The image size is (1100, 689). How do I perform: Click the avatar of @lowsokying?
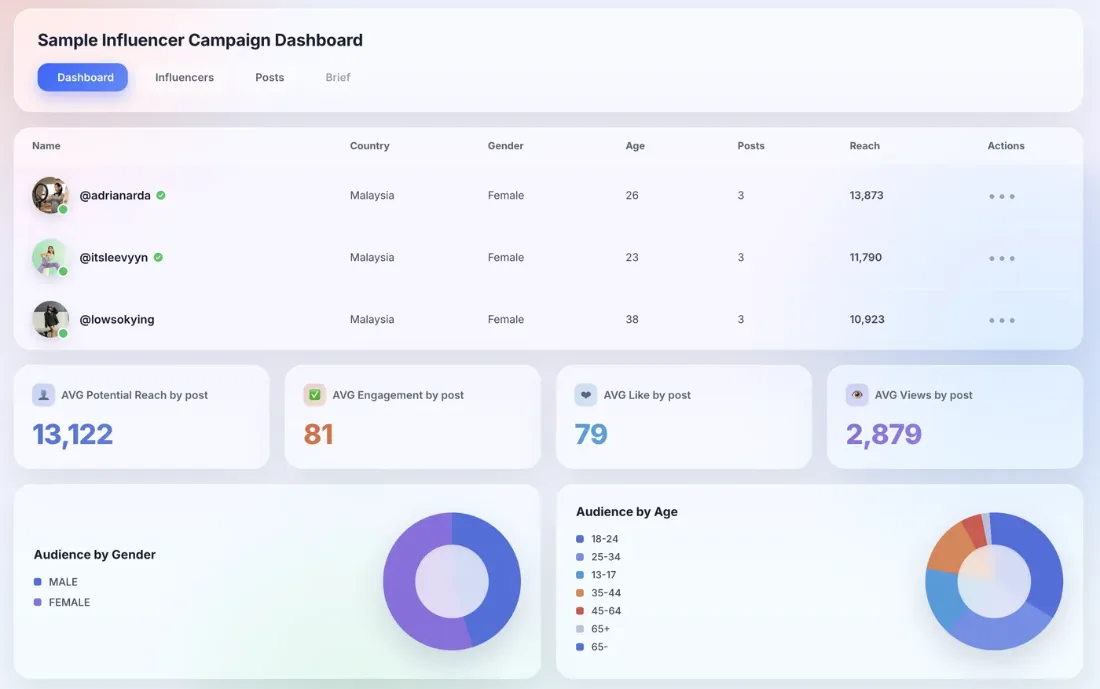tap(51, 319)
